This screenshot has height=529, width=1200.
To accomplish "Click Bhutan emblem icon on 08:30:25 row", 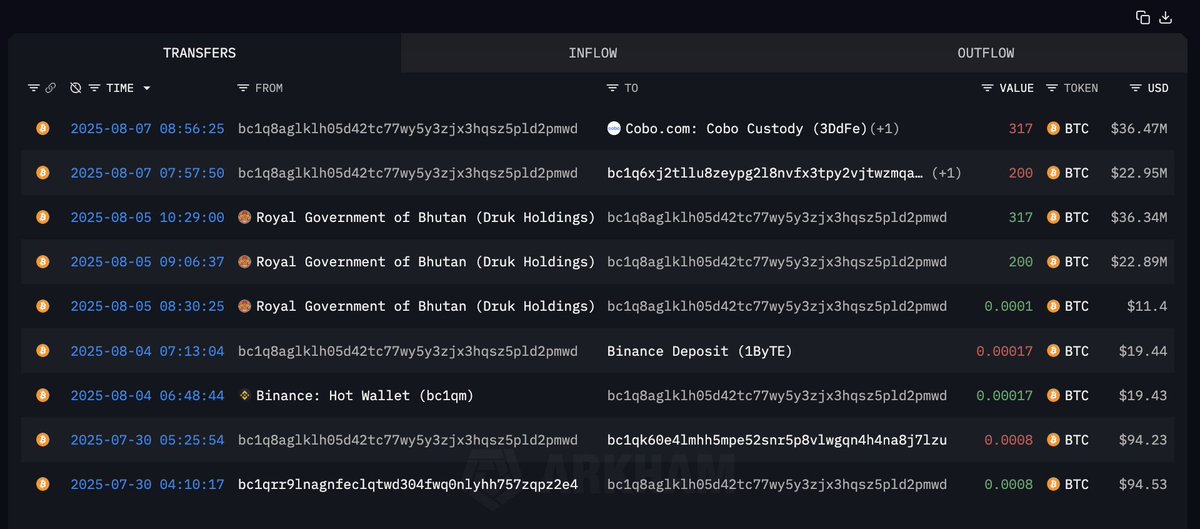I will click(x=244, y=306).
